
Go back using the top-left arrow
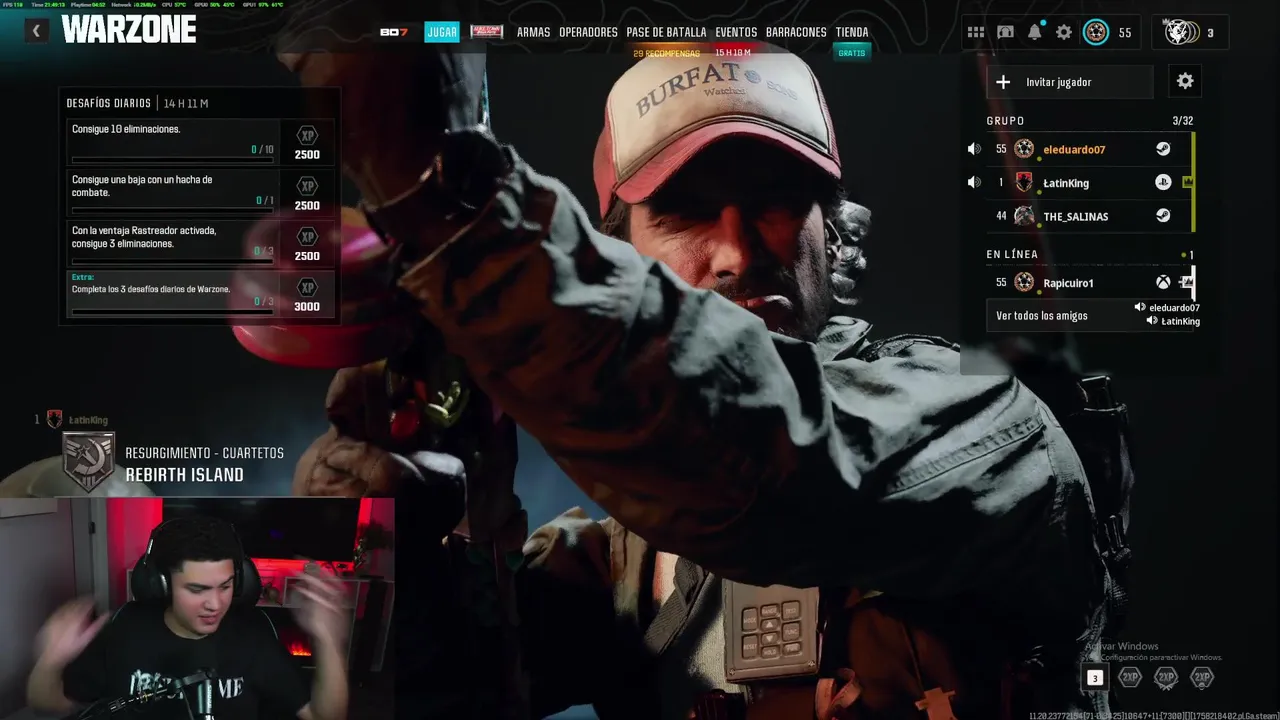tap(36, 31)
